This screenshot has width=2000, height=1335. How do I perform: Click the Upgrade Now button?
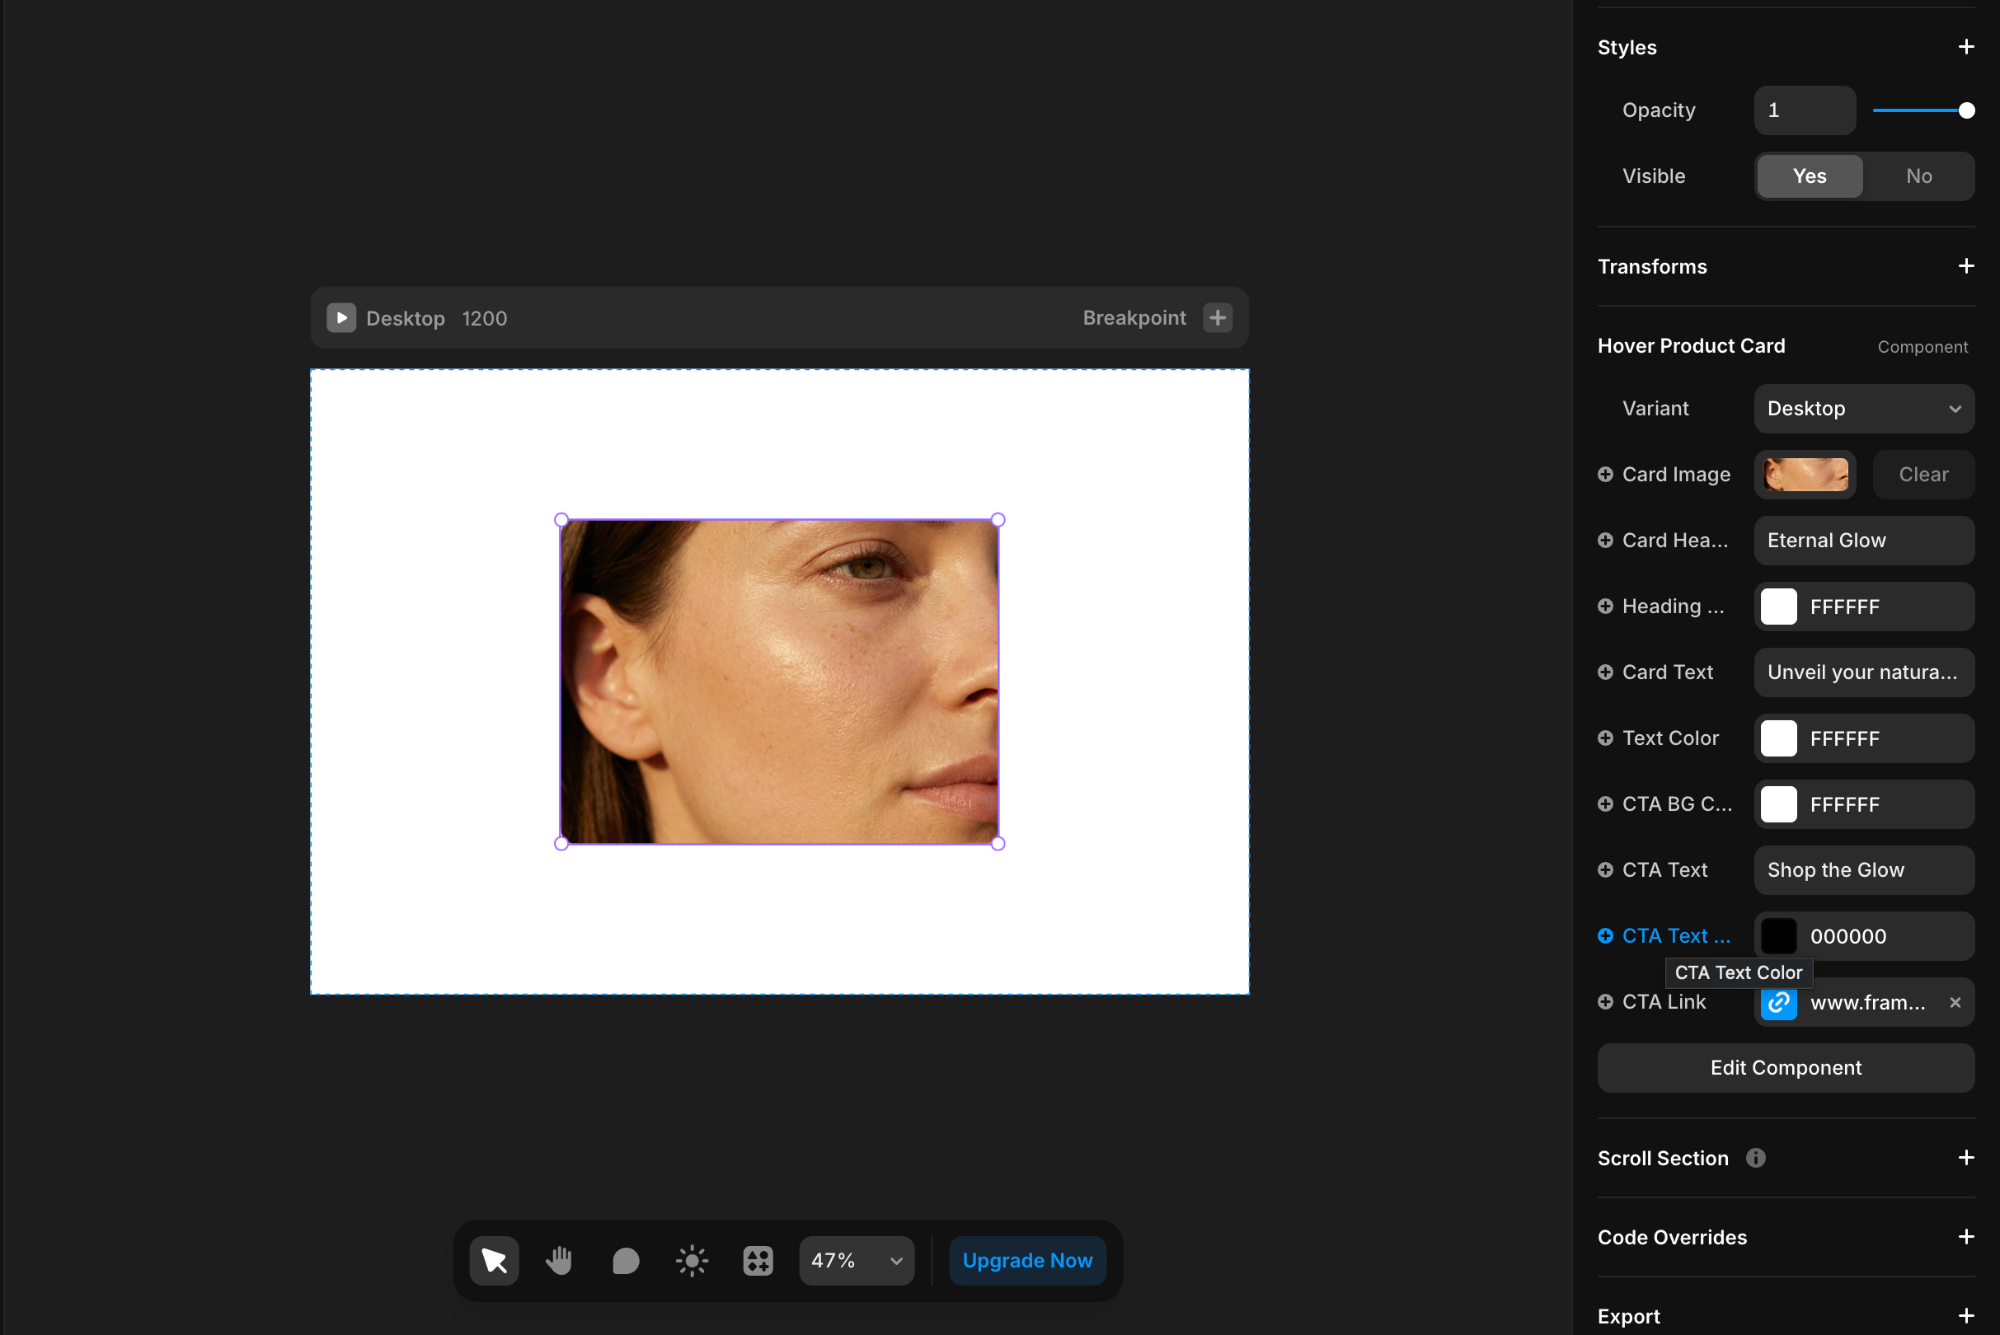pyautogui.click(x=1027, y=1261)
